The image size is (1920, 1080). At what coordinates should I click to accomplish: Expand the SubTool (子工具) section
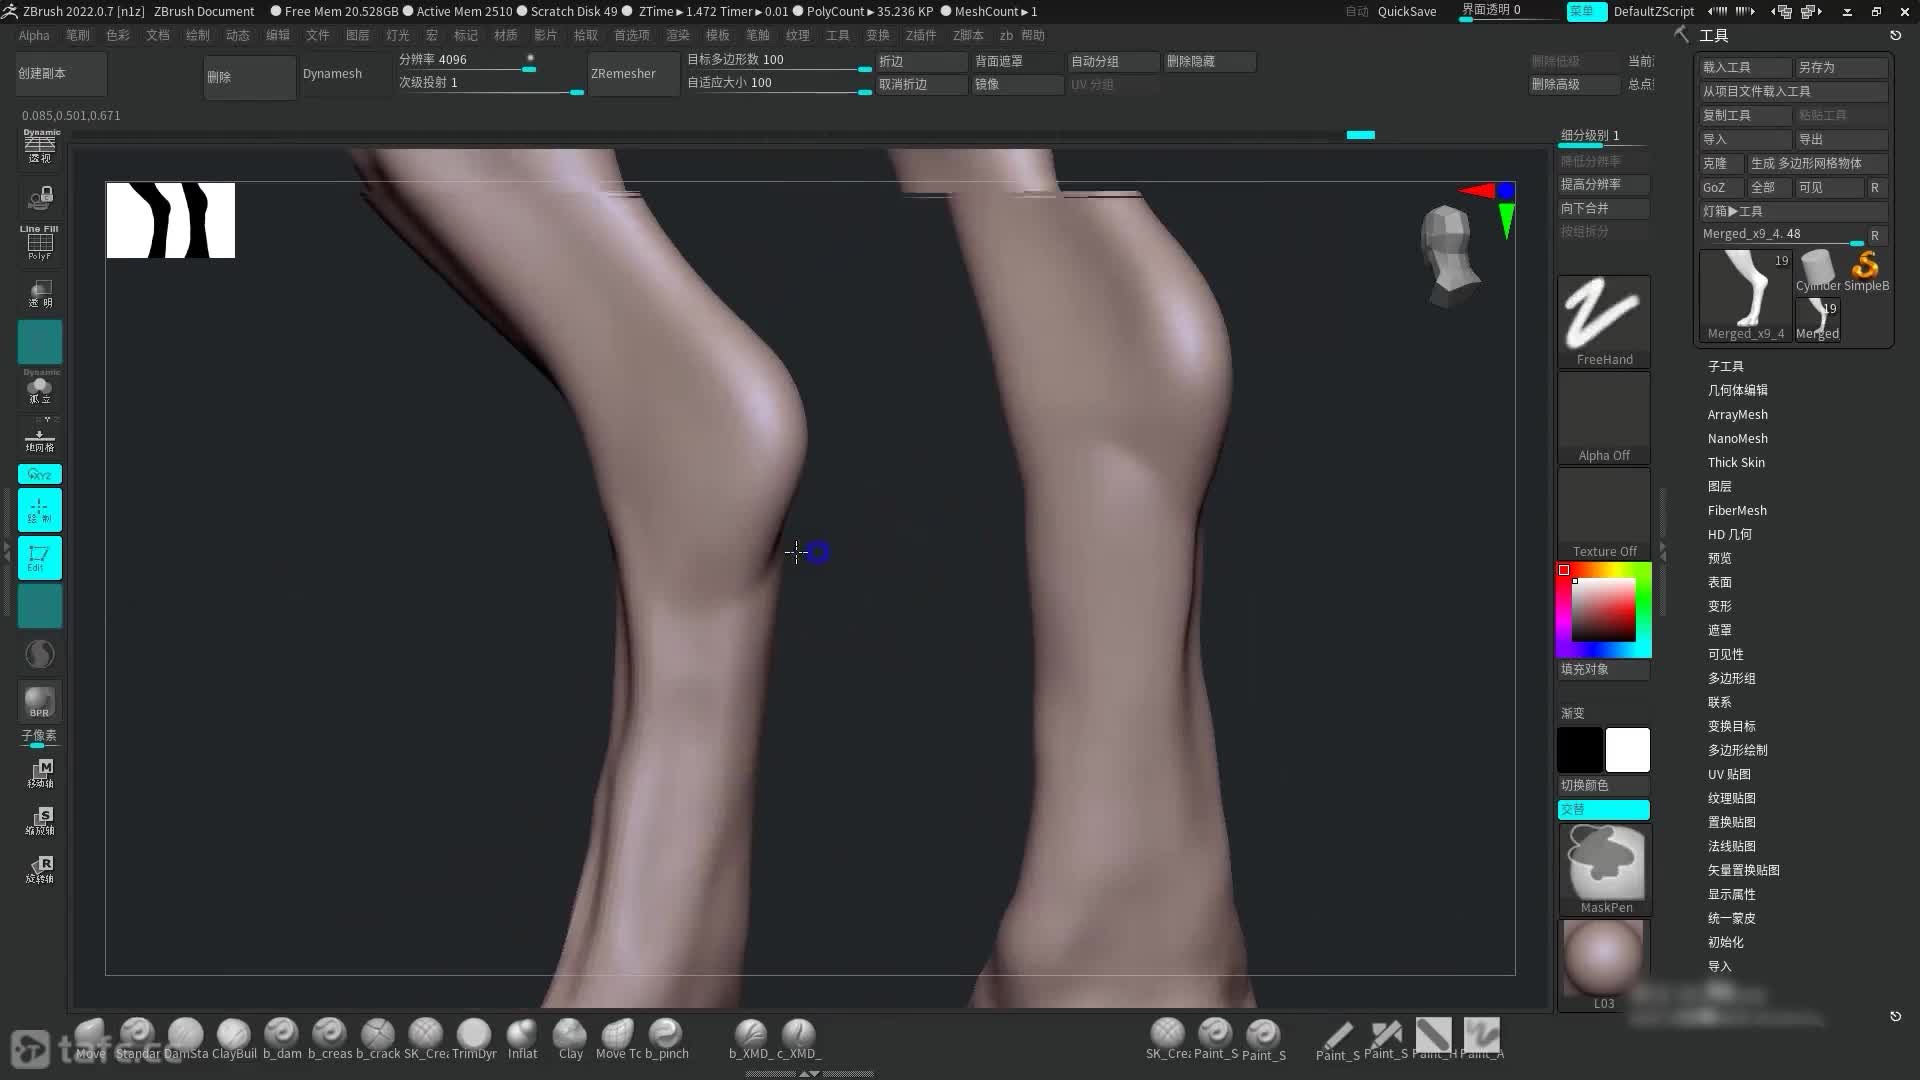coord(1726,366)
